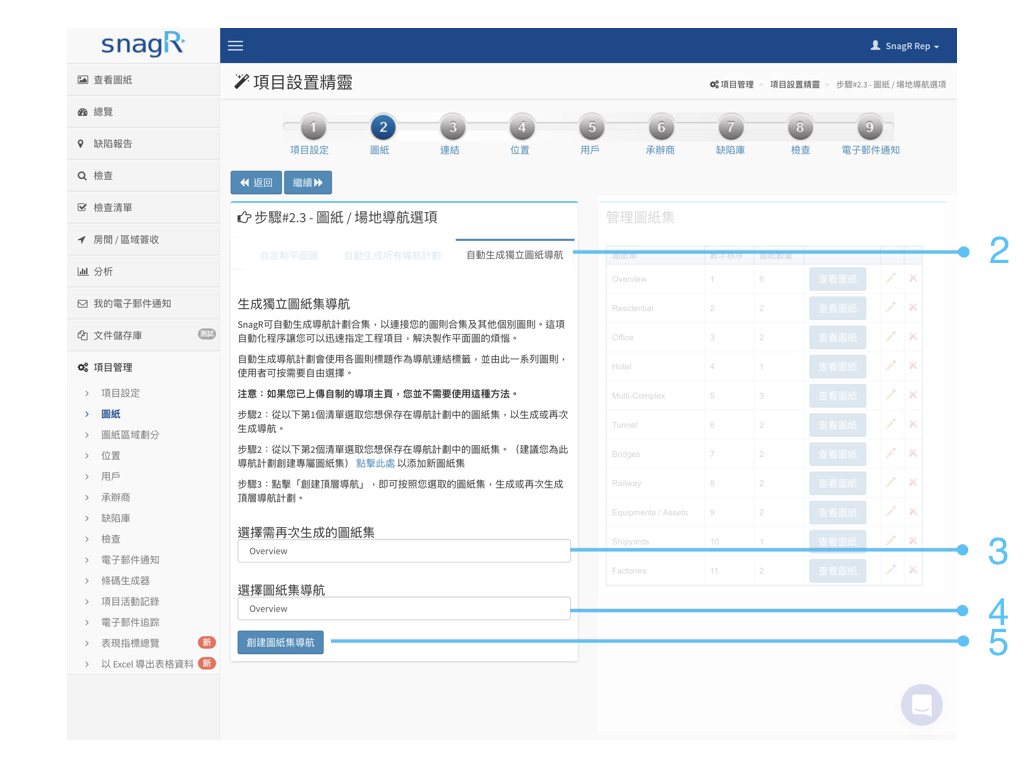Open the SnagR Rep user menu

904,46
